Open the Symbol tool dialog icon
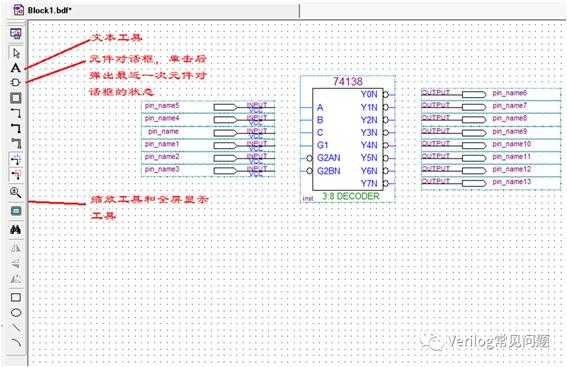 click(15, 82)
